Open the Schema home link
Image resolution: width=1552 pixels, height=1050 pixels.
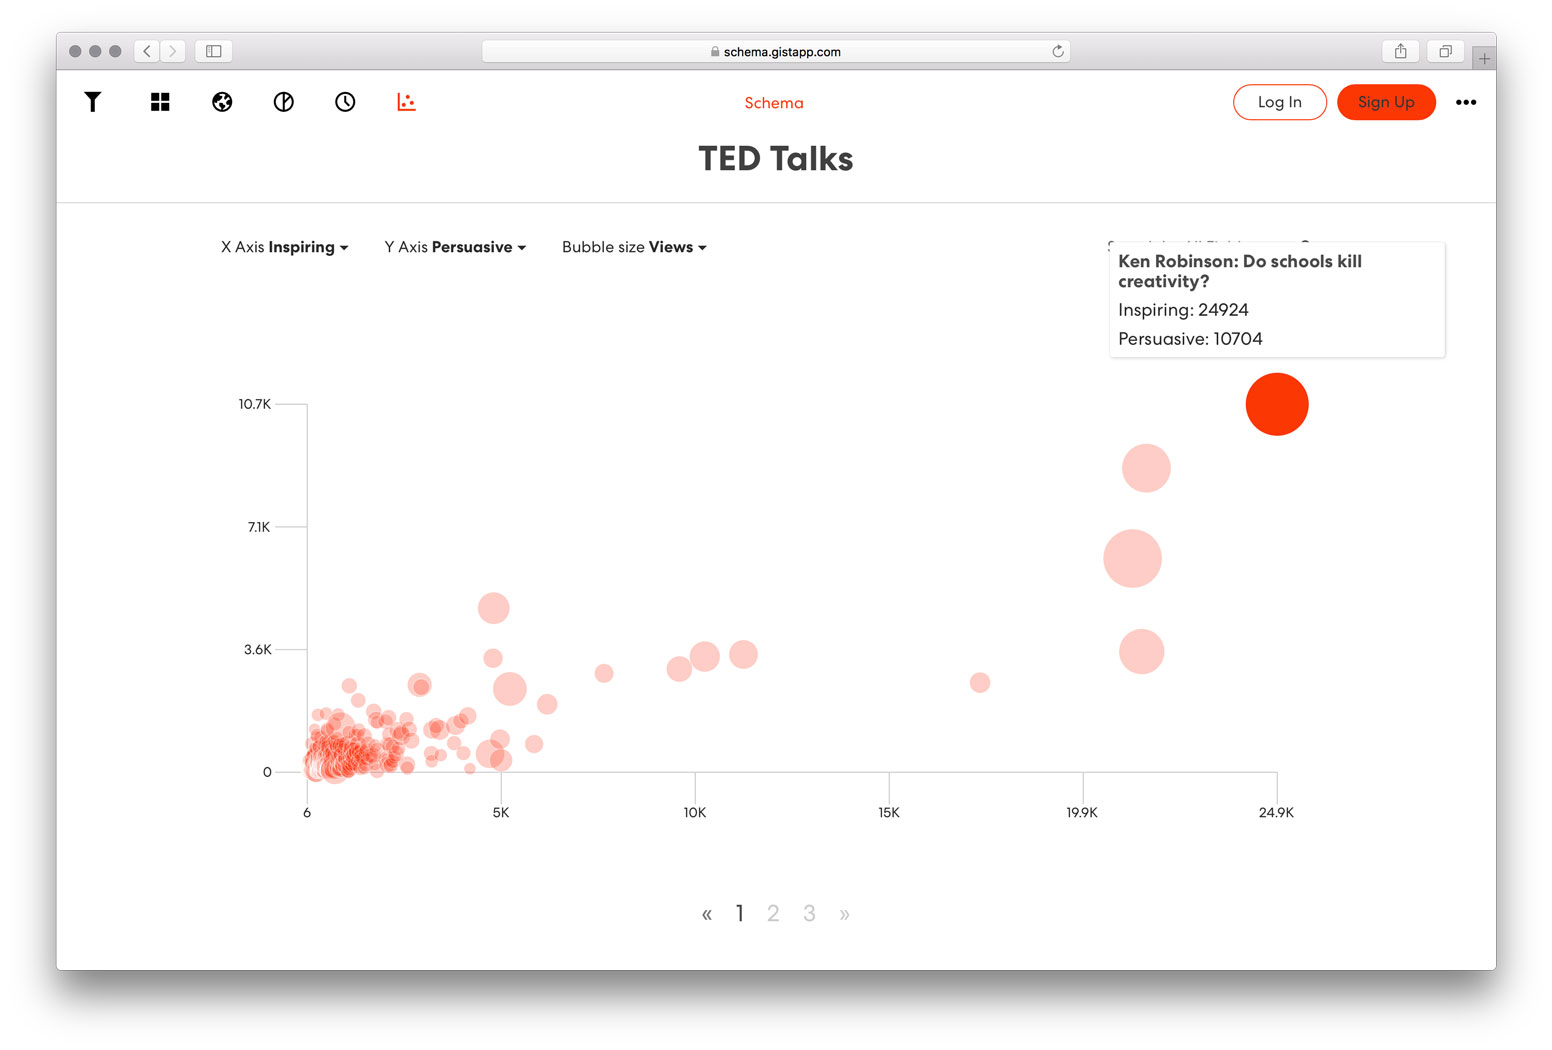tap(774, 103)
